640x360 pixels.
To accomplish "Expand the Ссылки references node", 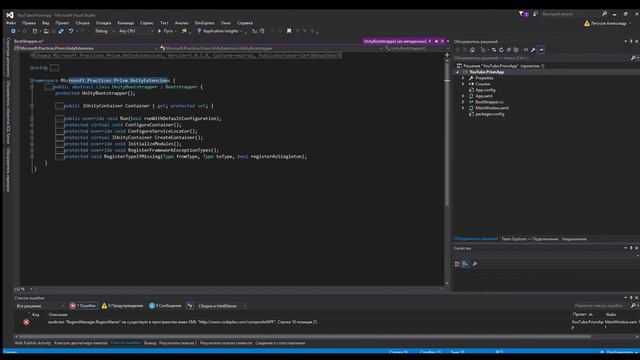I will (463, 84).
